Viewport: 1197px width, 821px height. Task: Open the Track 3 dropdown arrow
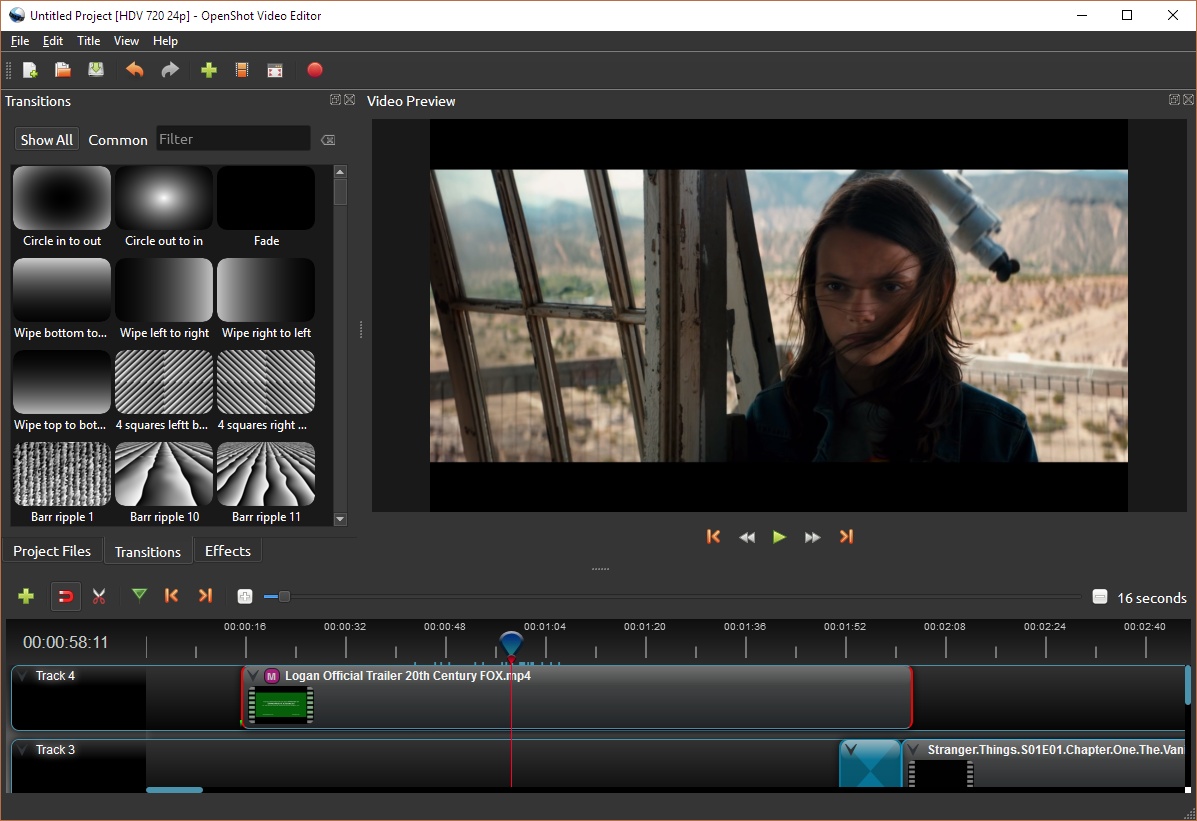(22, 750)
